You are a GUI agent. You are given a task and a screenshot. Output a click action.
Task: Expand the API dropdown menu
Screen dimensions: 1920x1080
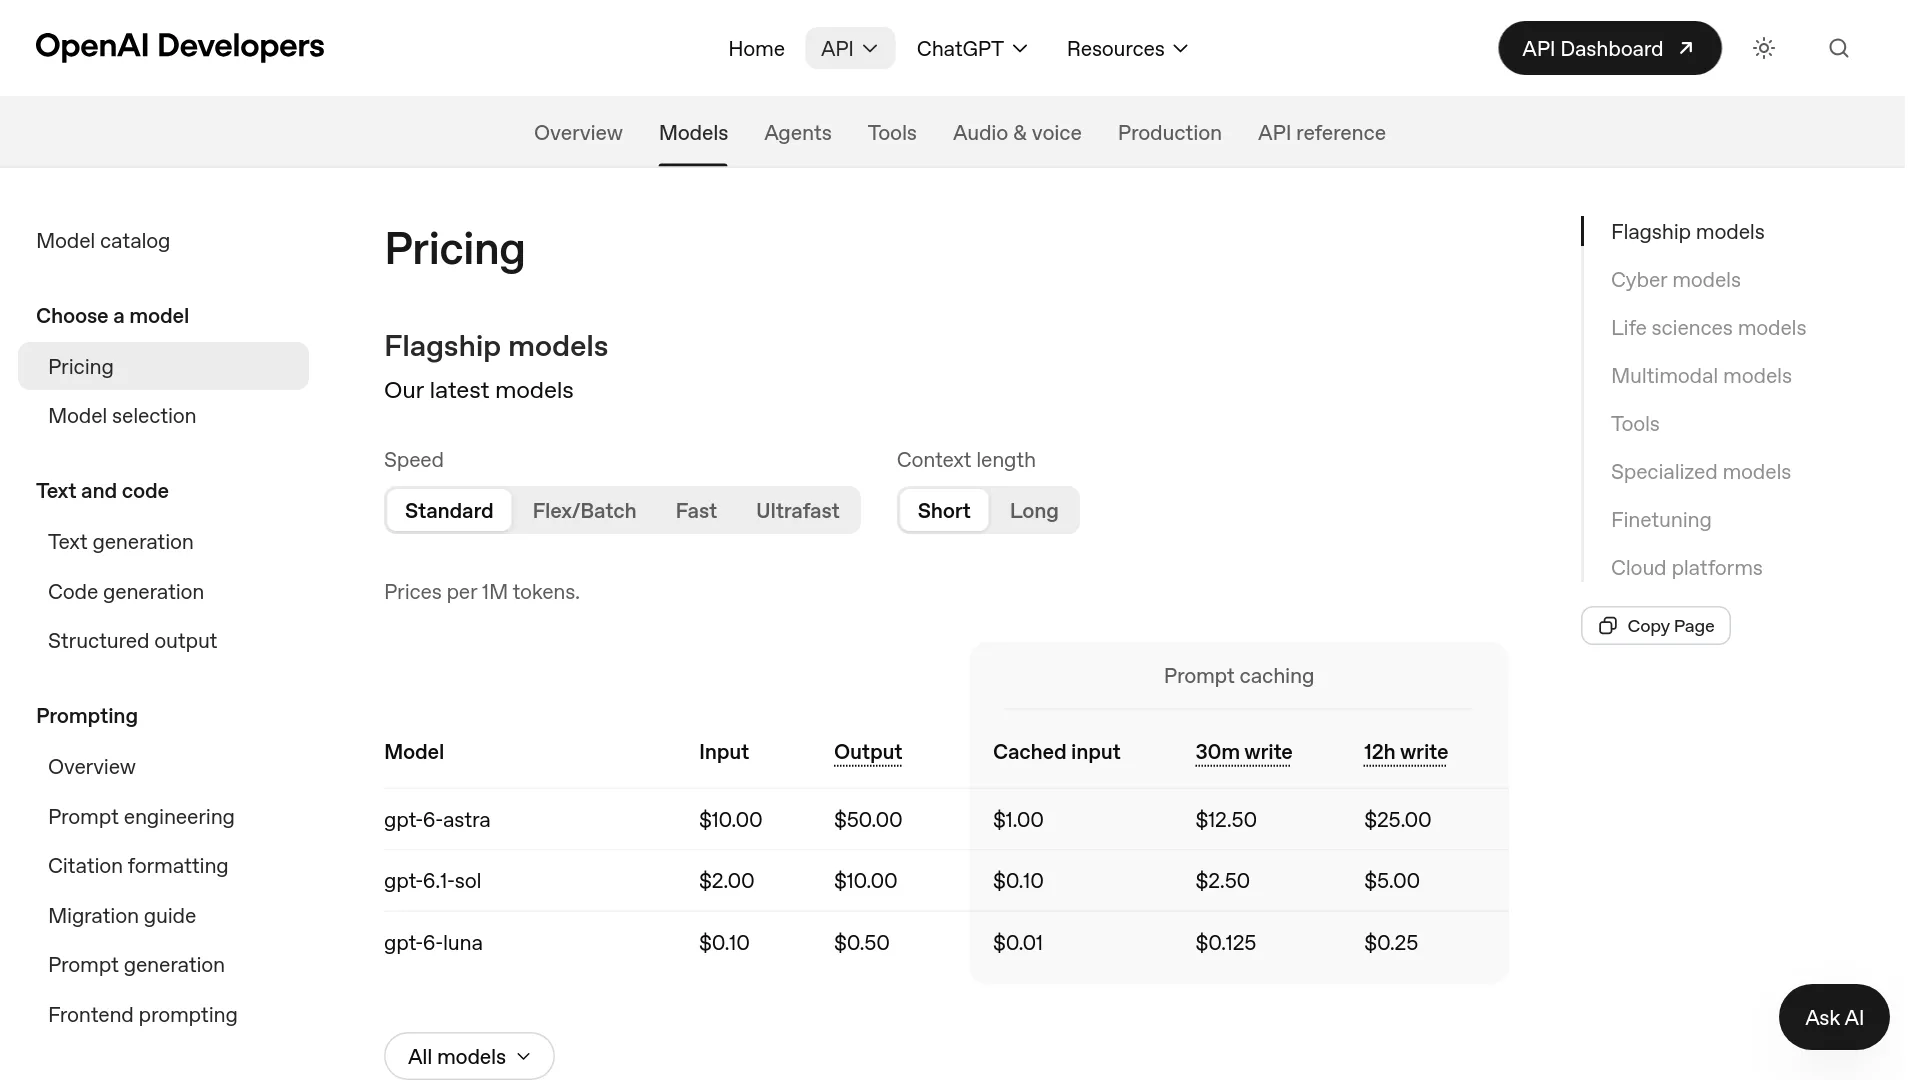pos(850,48)
